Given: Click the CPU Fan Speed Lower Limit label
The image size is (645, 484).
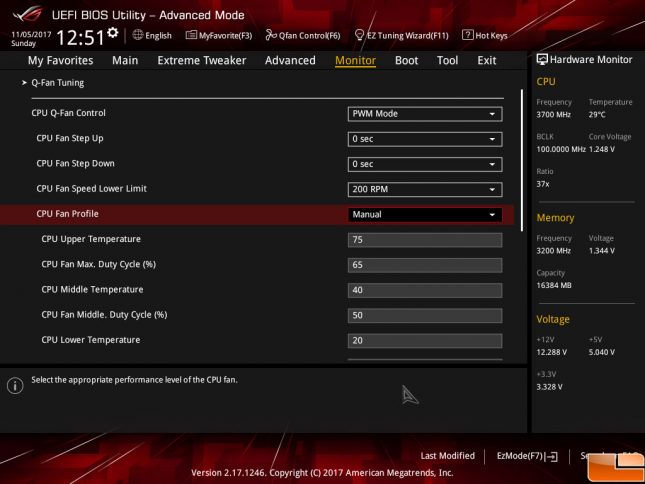Looking at the screenshot, I should coord(91,189).
